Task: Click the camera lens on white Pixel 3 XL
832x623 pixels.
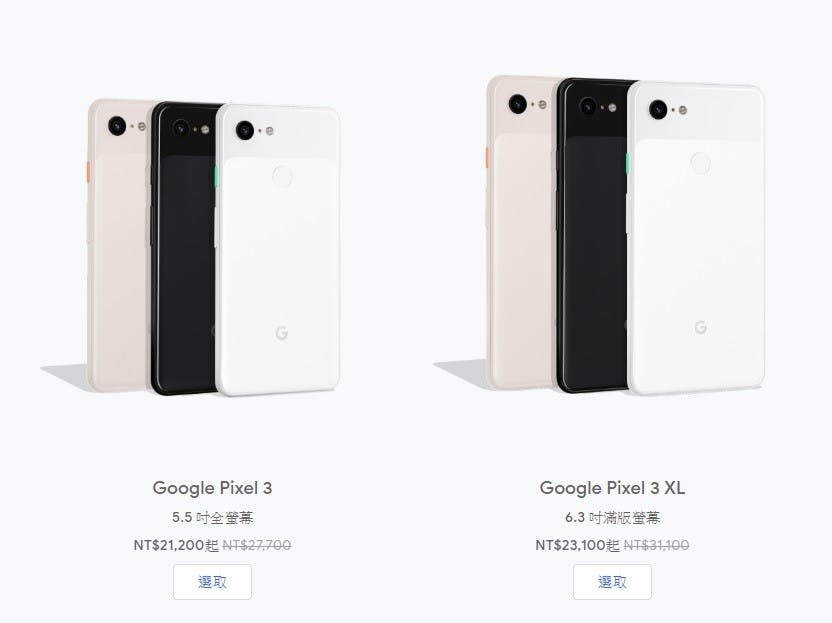Action: pyautogui.click(x=658, y=109)
